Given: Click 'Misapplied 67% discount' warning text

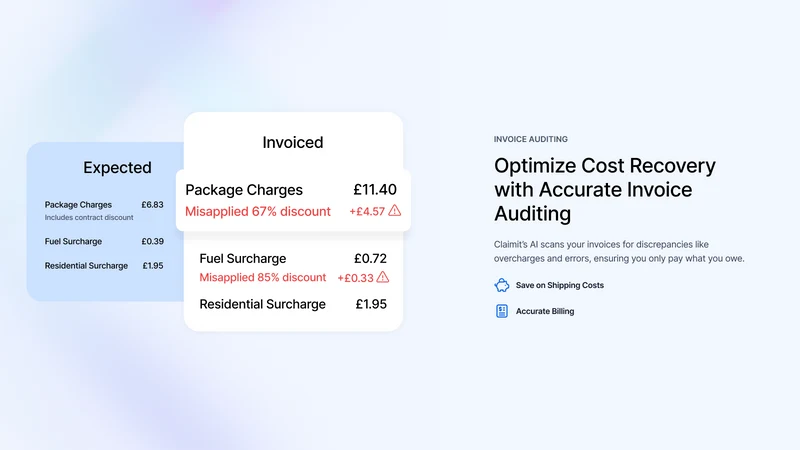Looking at the screenshot, I should [258, 211].
